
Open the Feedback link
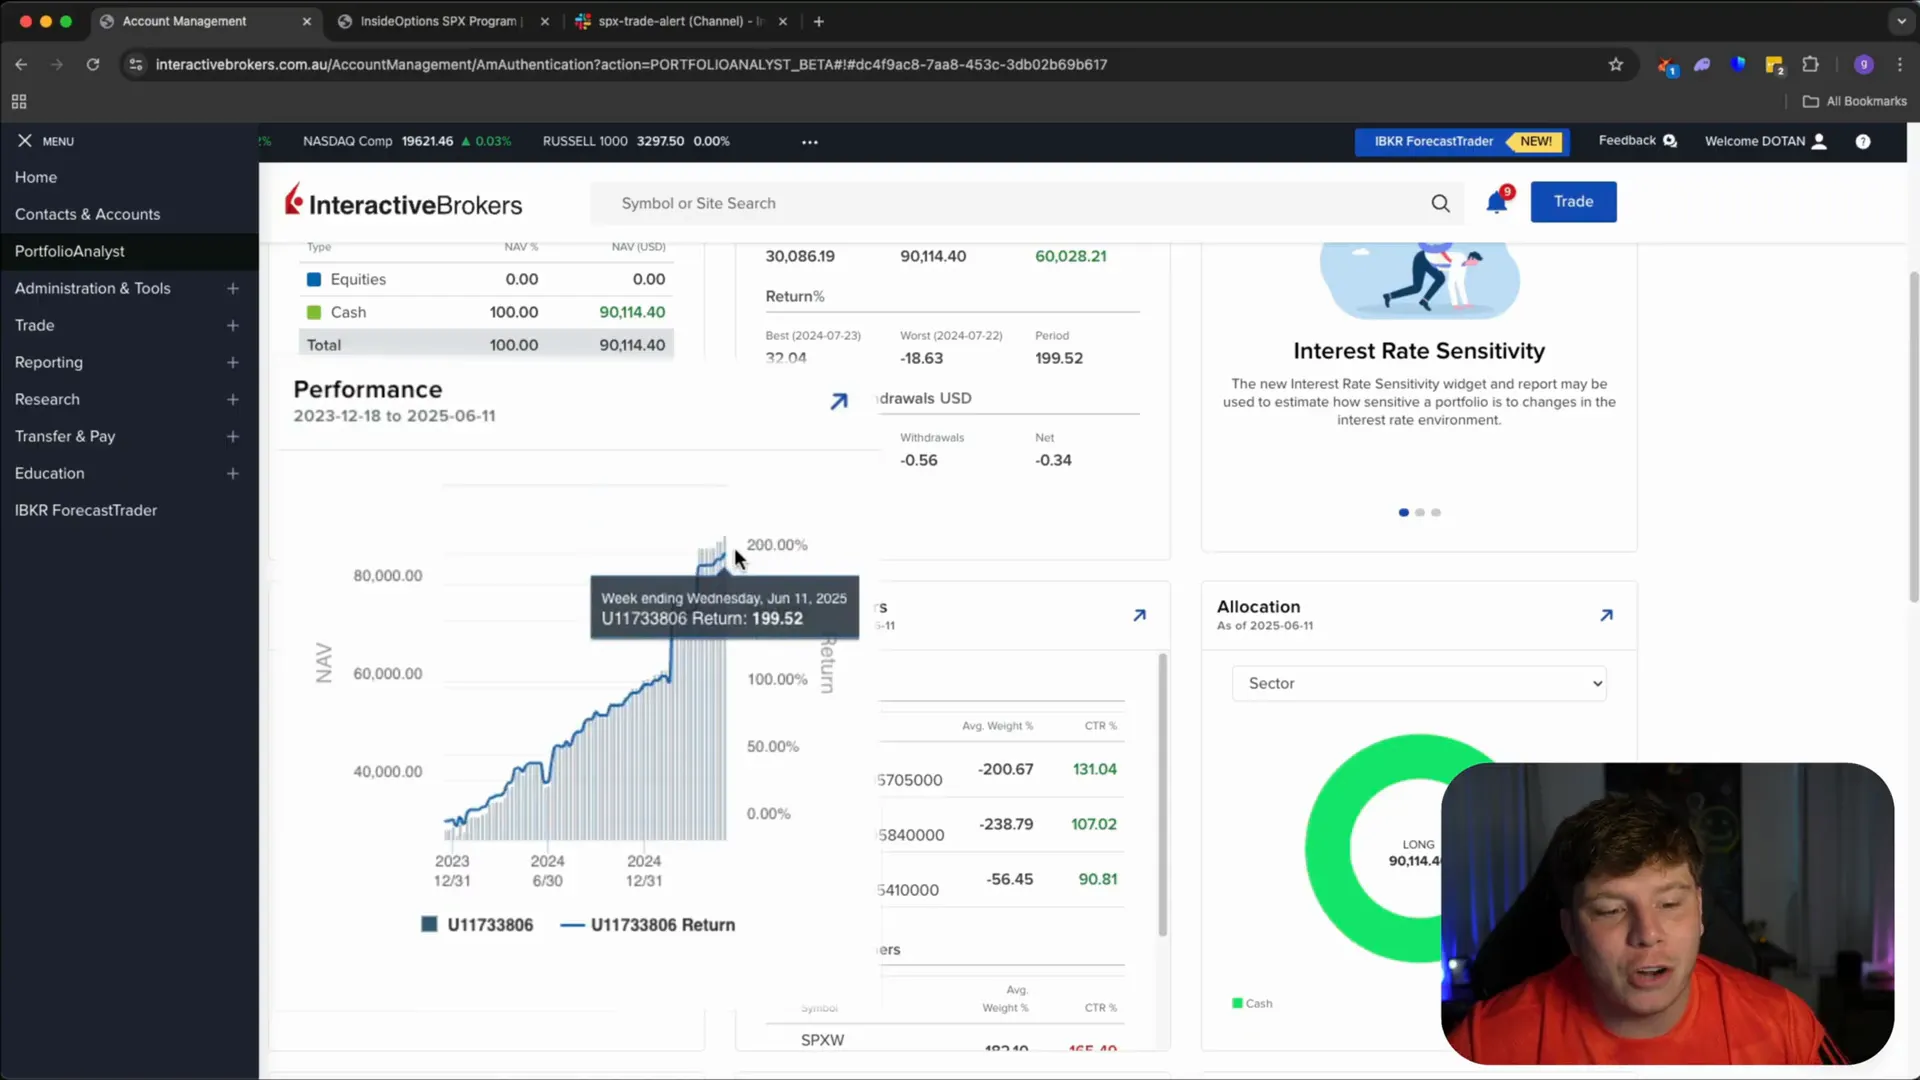1637,141
